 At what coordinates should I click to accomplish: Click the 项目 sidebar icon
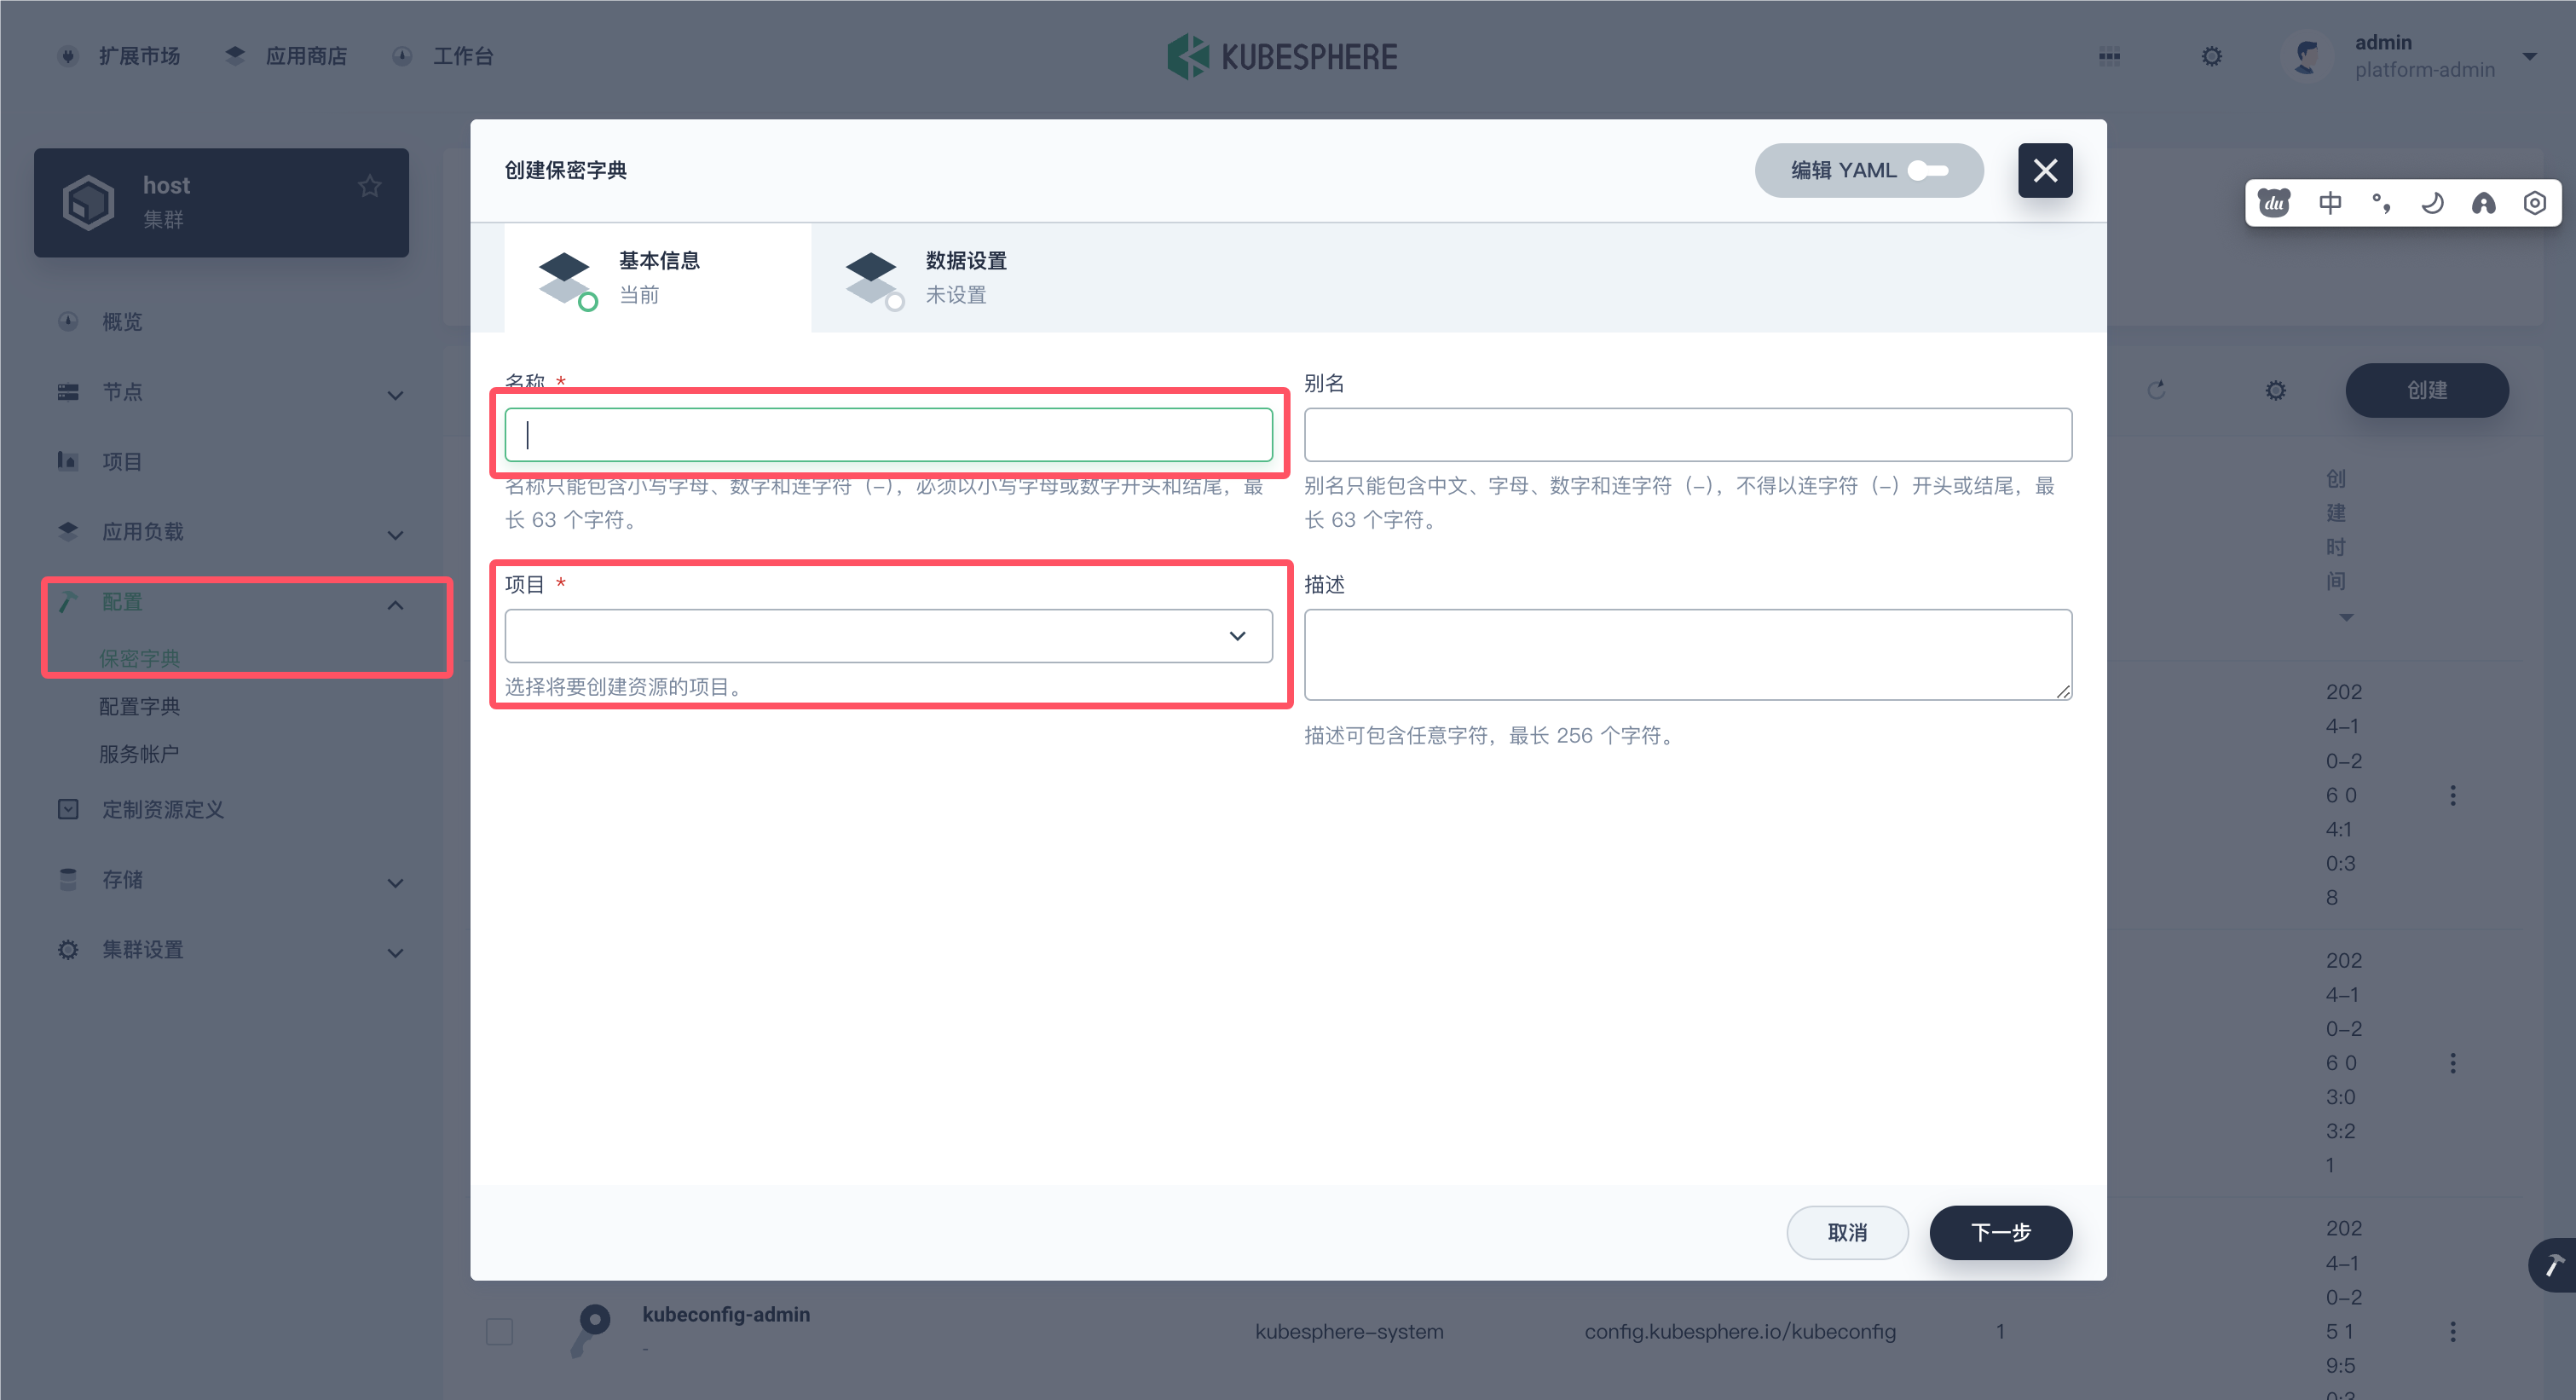coord(68,461)
